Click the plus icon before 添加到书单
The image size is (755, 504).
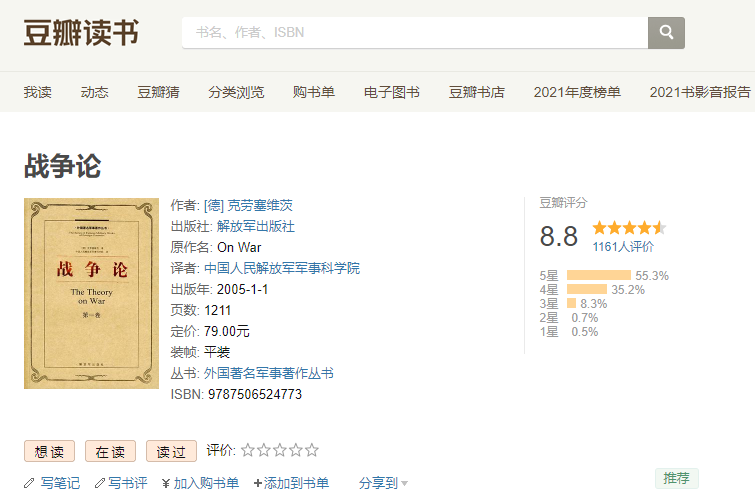pyautogui.click(x=258, y=483)
